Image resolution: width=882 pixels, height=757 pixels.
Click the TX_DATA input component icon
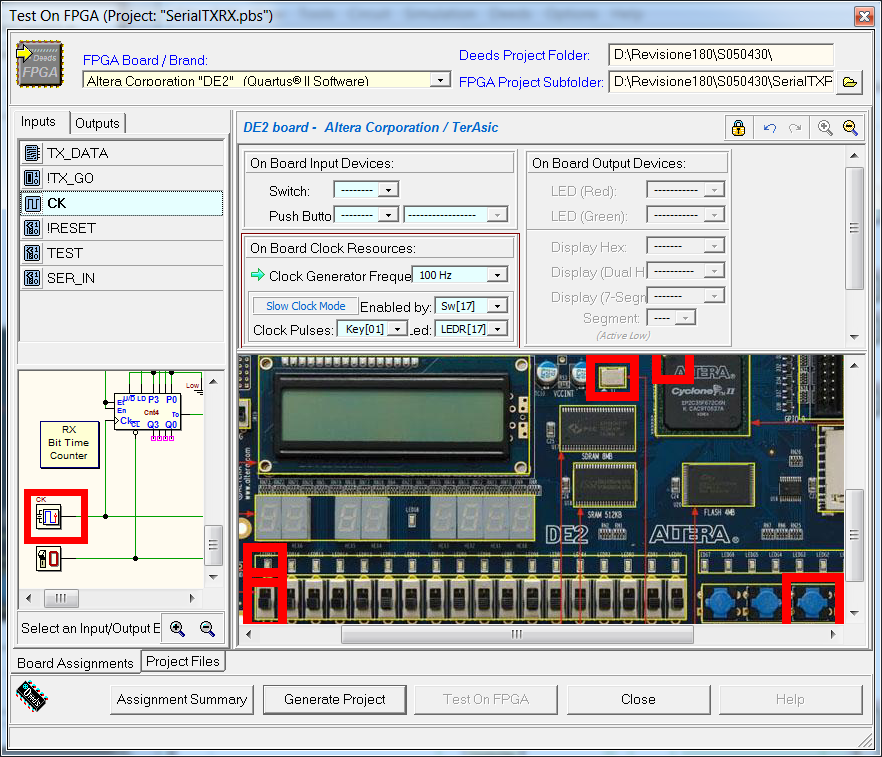point(33,153)
